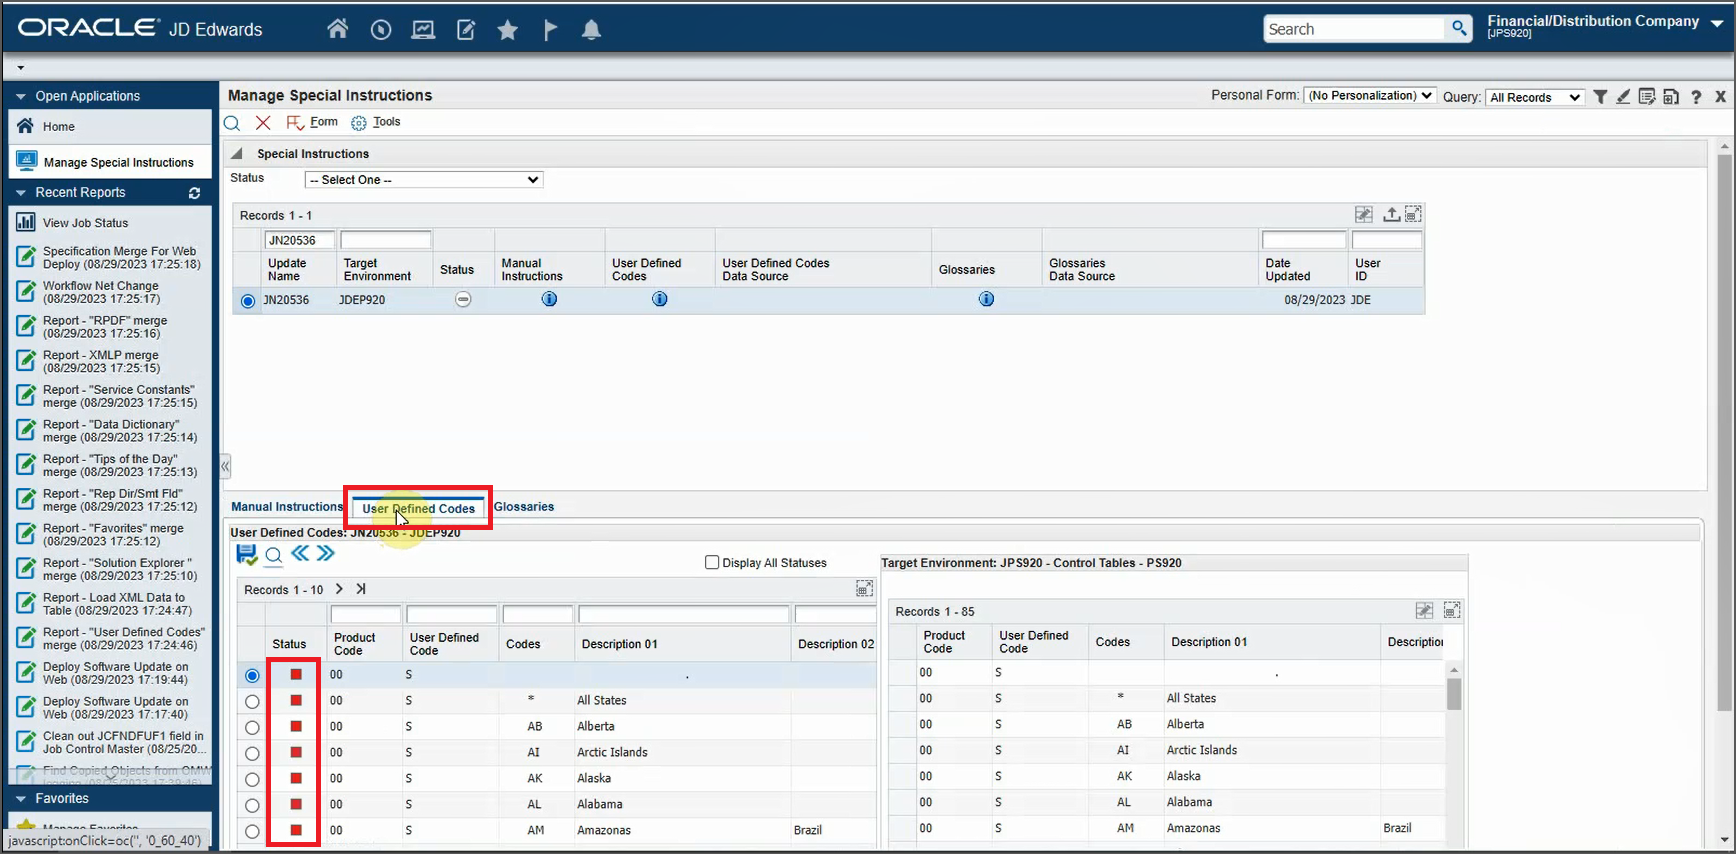1736x854 pixels.
Task: Open notifications bell icon
Action: click(x=592, y=30)
